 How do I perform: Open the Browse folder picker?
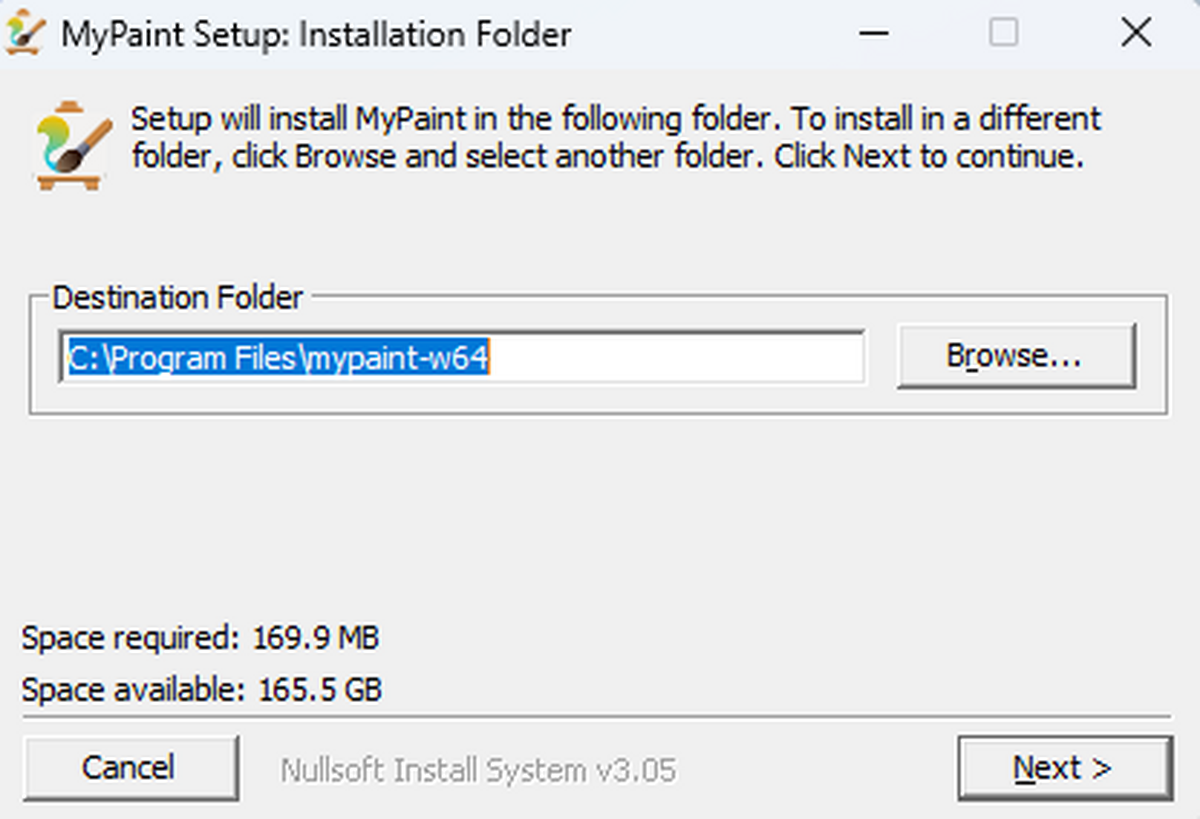pyautogui.click(x=1015, y=356)
